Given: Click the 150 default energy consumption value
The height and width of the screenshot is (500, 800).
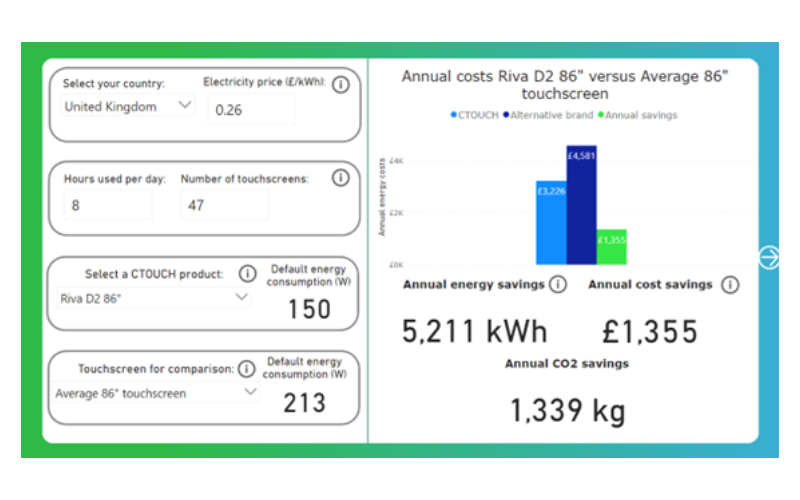Looking at the screenshot, I should (309, 309).
